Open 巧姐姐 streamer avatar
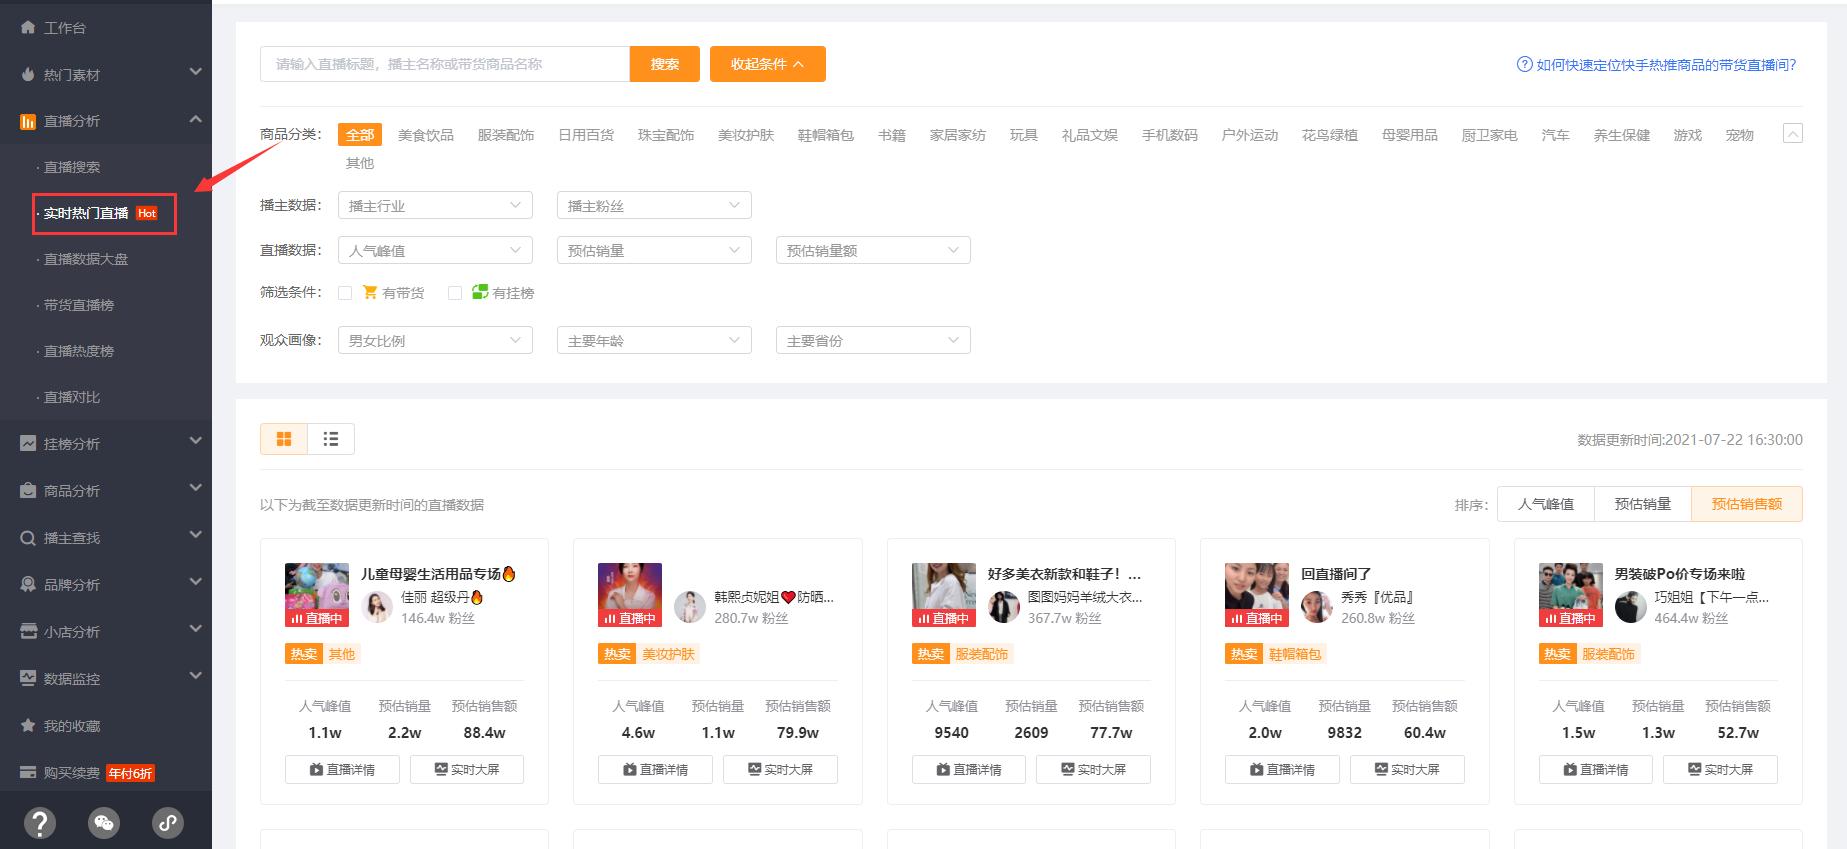This screenshot has height=849, width=1847. coord(1631,607)
